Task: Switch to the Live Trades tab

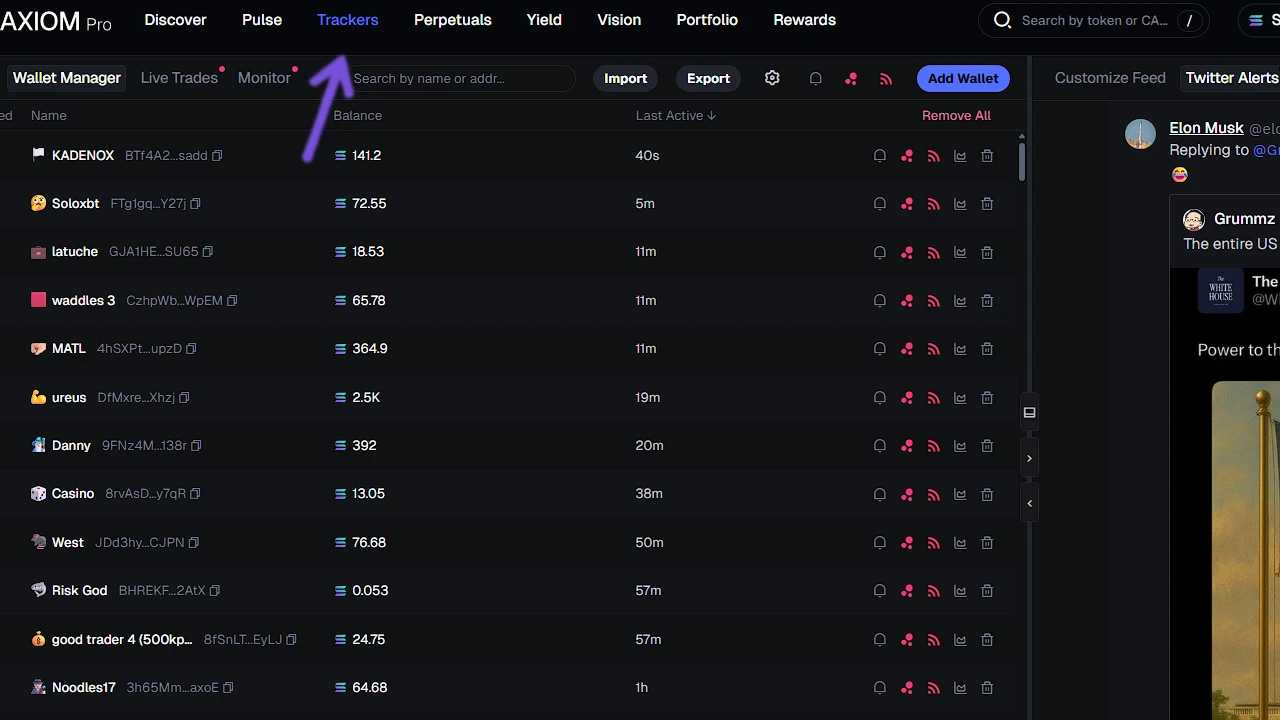Action: (x=179, y=78)
